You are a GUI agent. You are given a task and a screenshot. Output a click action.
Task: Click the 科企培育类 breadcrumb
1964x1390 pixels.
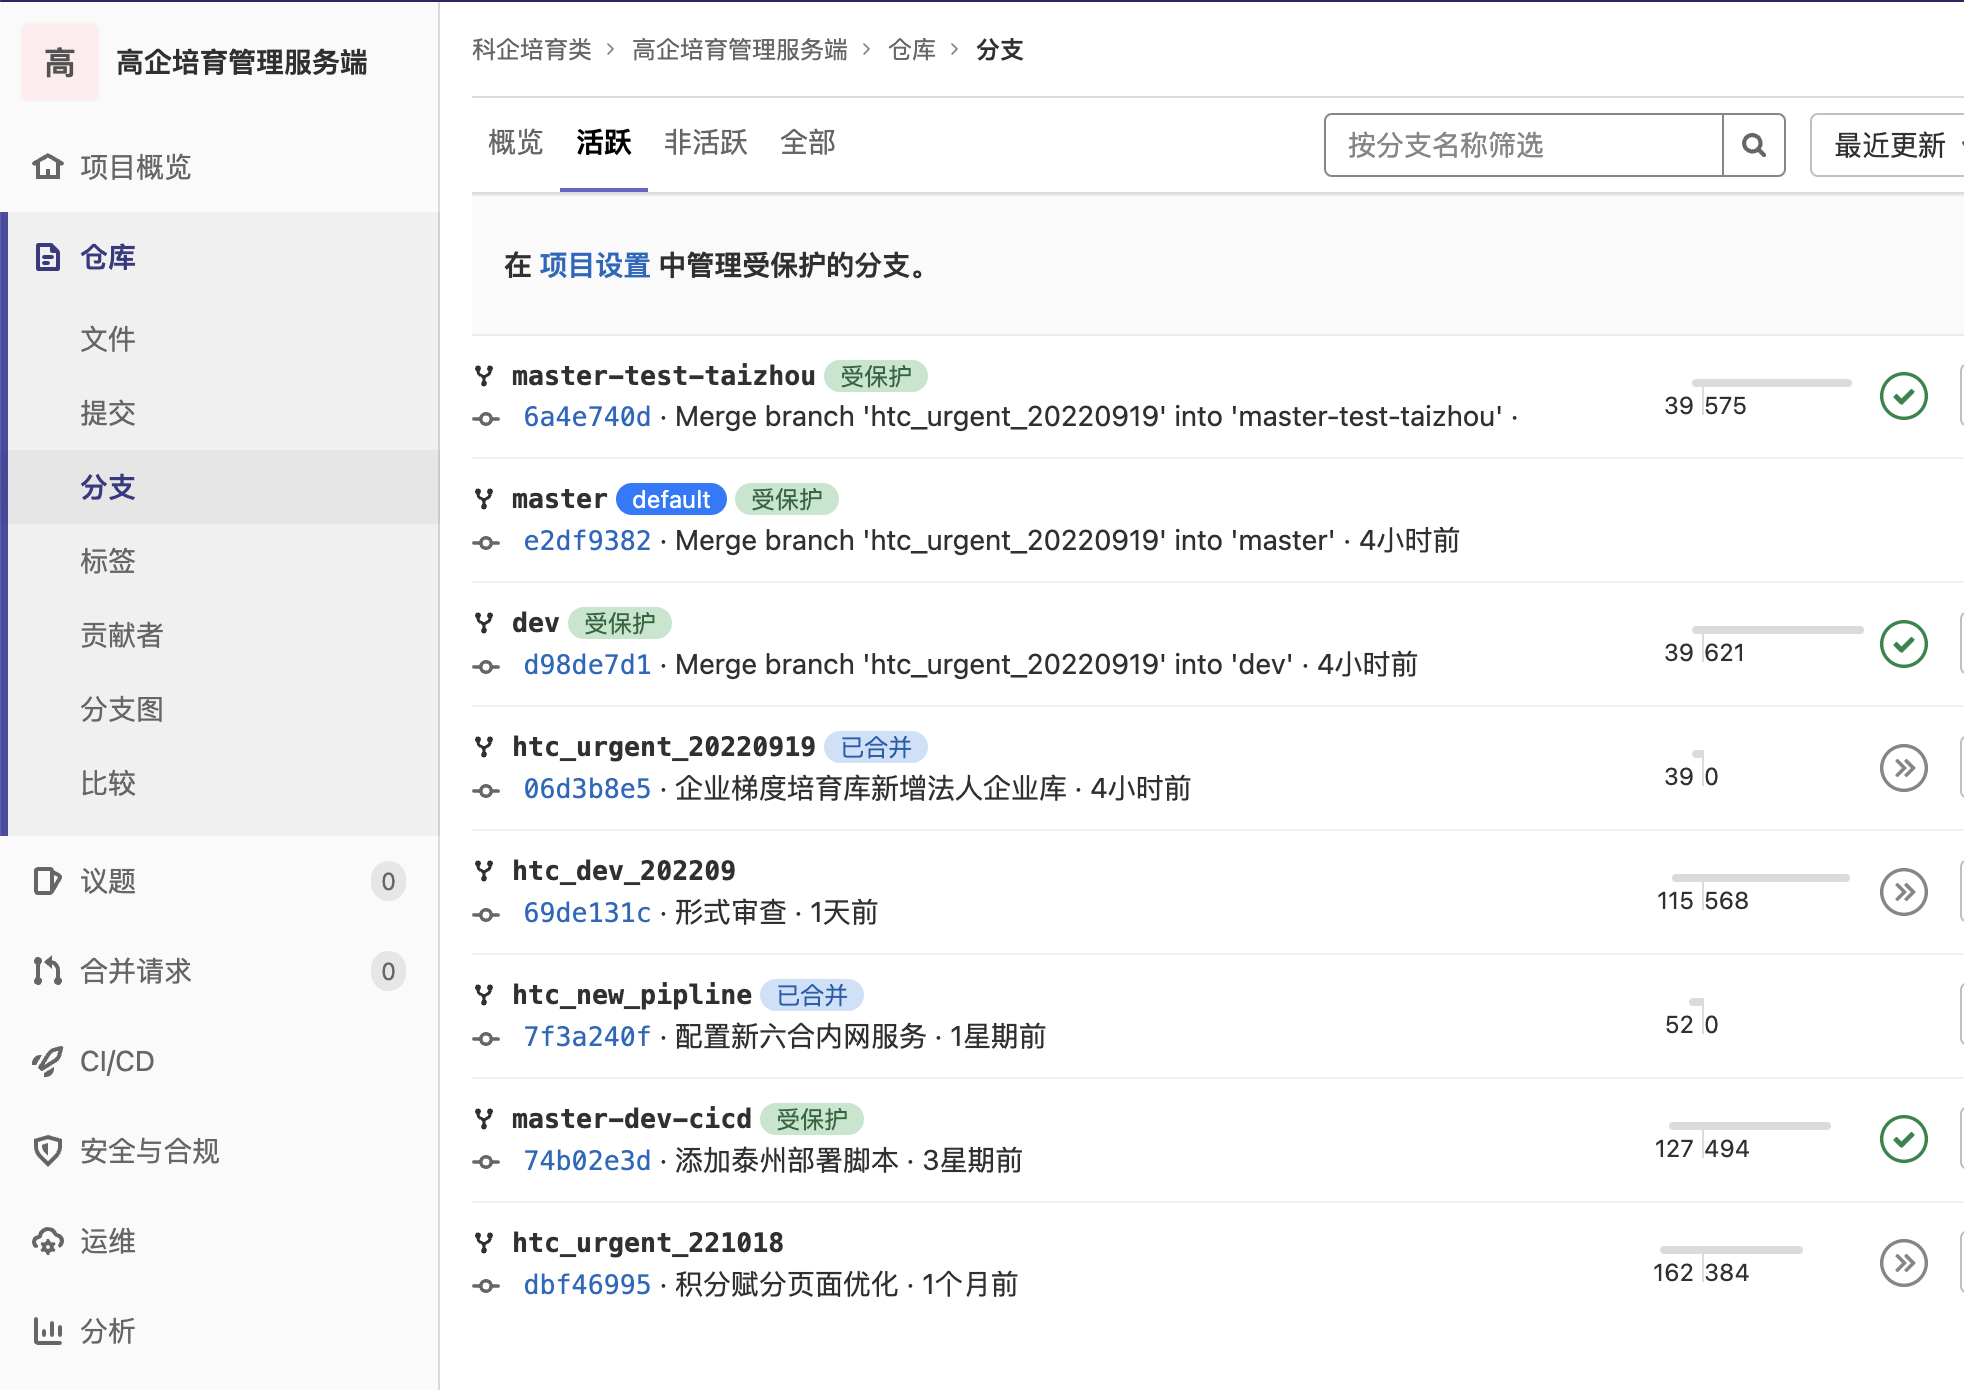pos(532,49)
